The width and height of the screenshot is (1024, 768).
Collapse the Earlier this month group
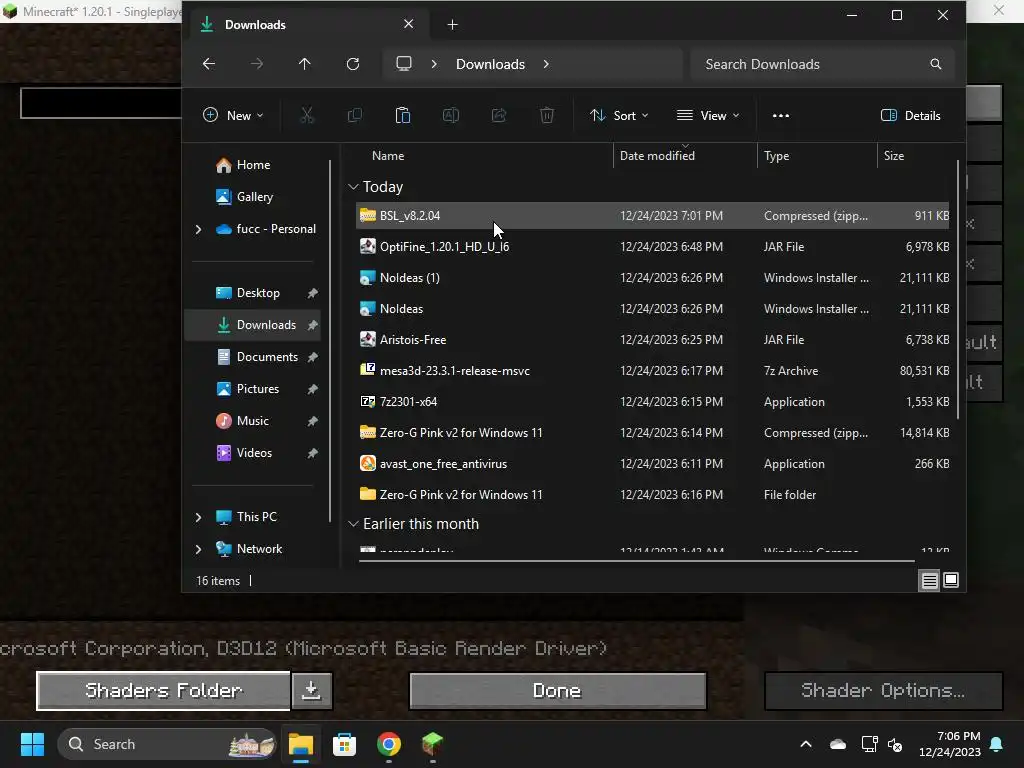click(x=353, y=524)
